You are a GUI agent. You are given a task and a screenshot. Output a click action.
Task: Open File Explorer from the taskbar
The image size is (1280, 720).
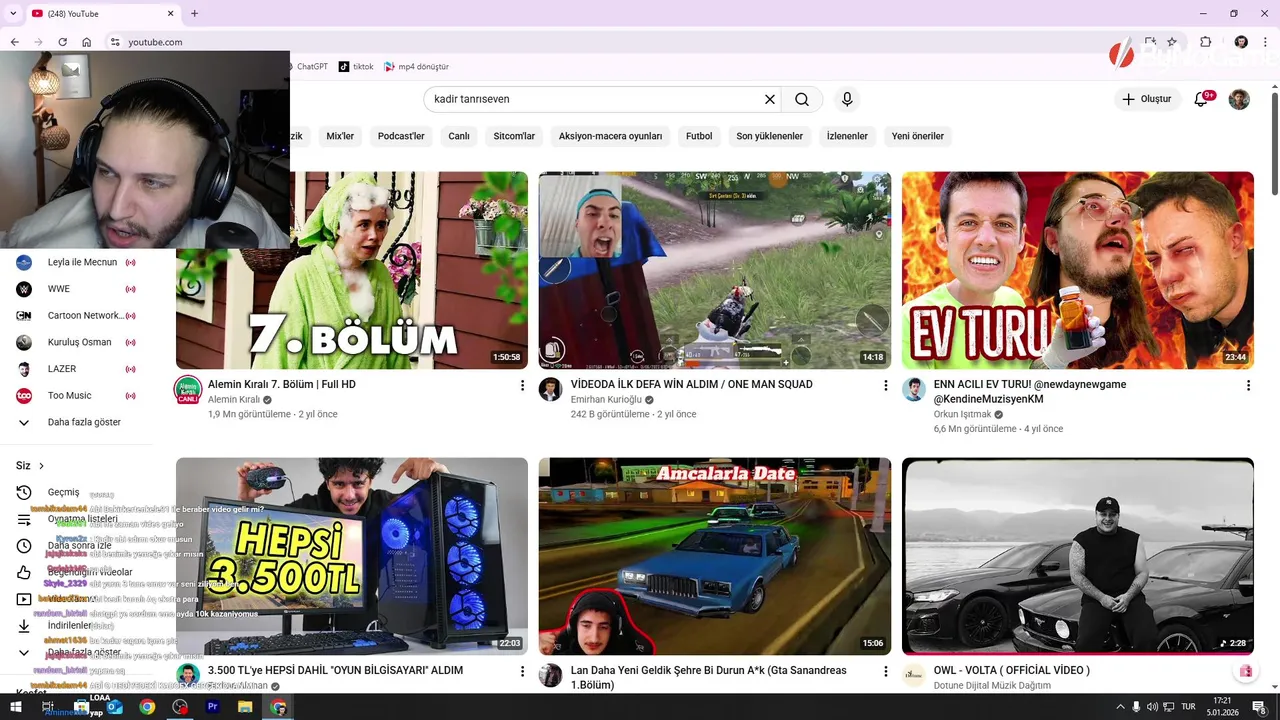point(245,707)
